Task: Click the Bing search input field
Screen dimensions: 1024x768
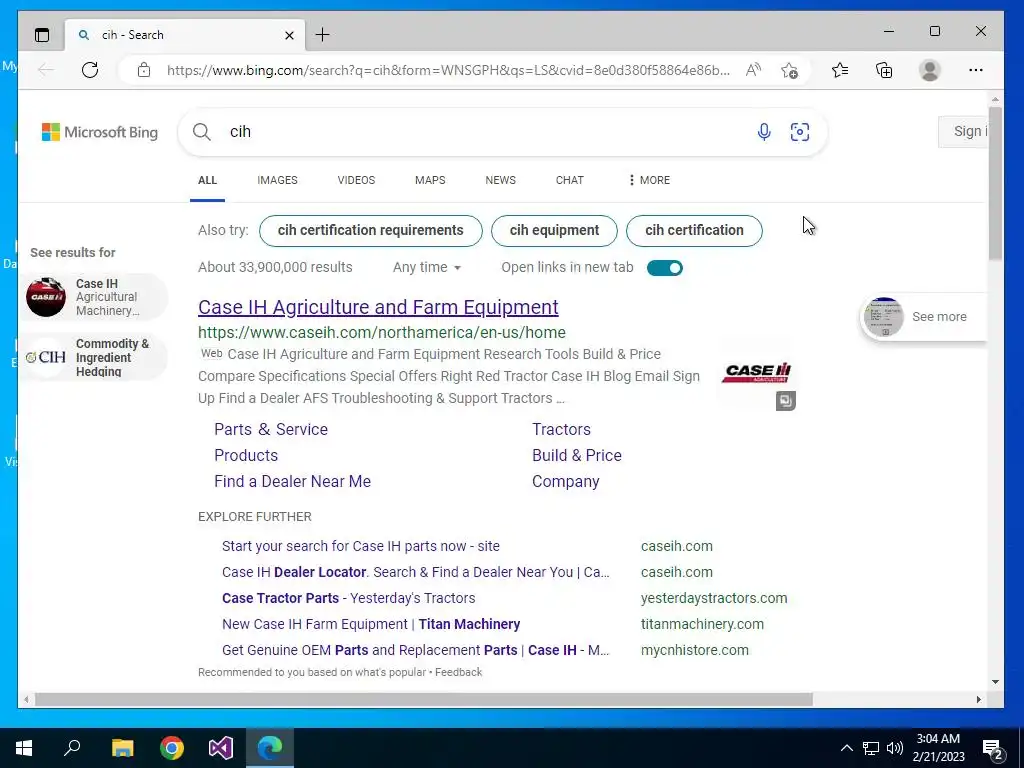Action: (483, 132)
